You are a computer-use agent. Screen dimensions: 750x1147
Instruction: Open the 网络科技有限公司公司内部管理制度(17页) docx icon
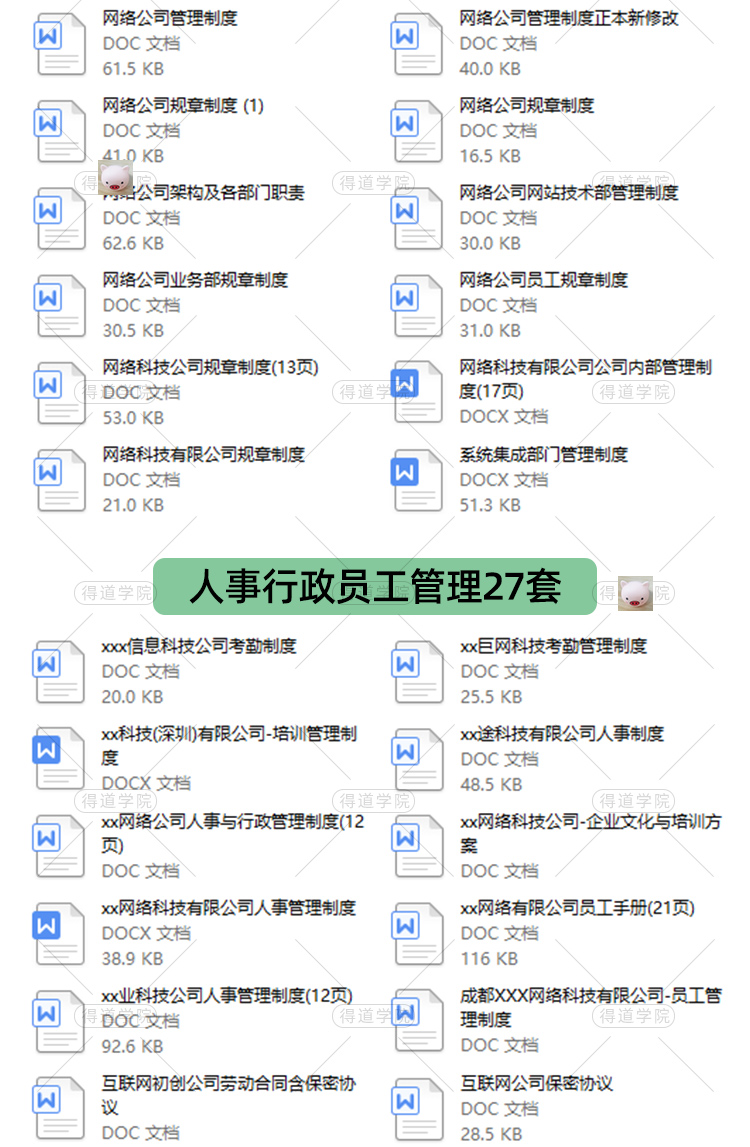[x=417, y=392]
